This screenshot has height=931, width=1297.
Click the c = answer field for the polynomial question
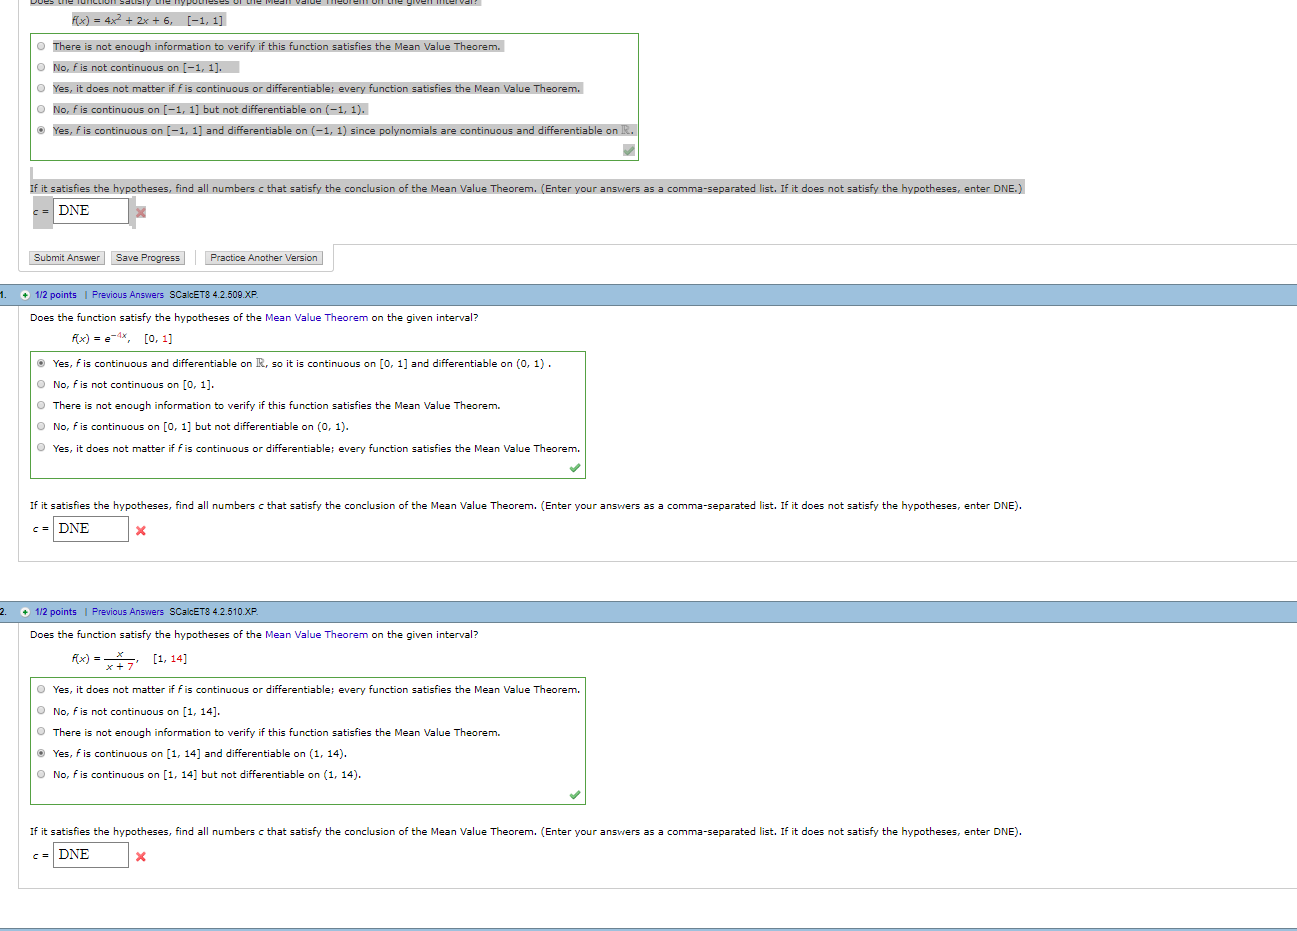click(91, 211)
